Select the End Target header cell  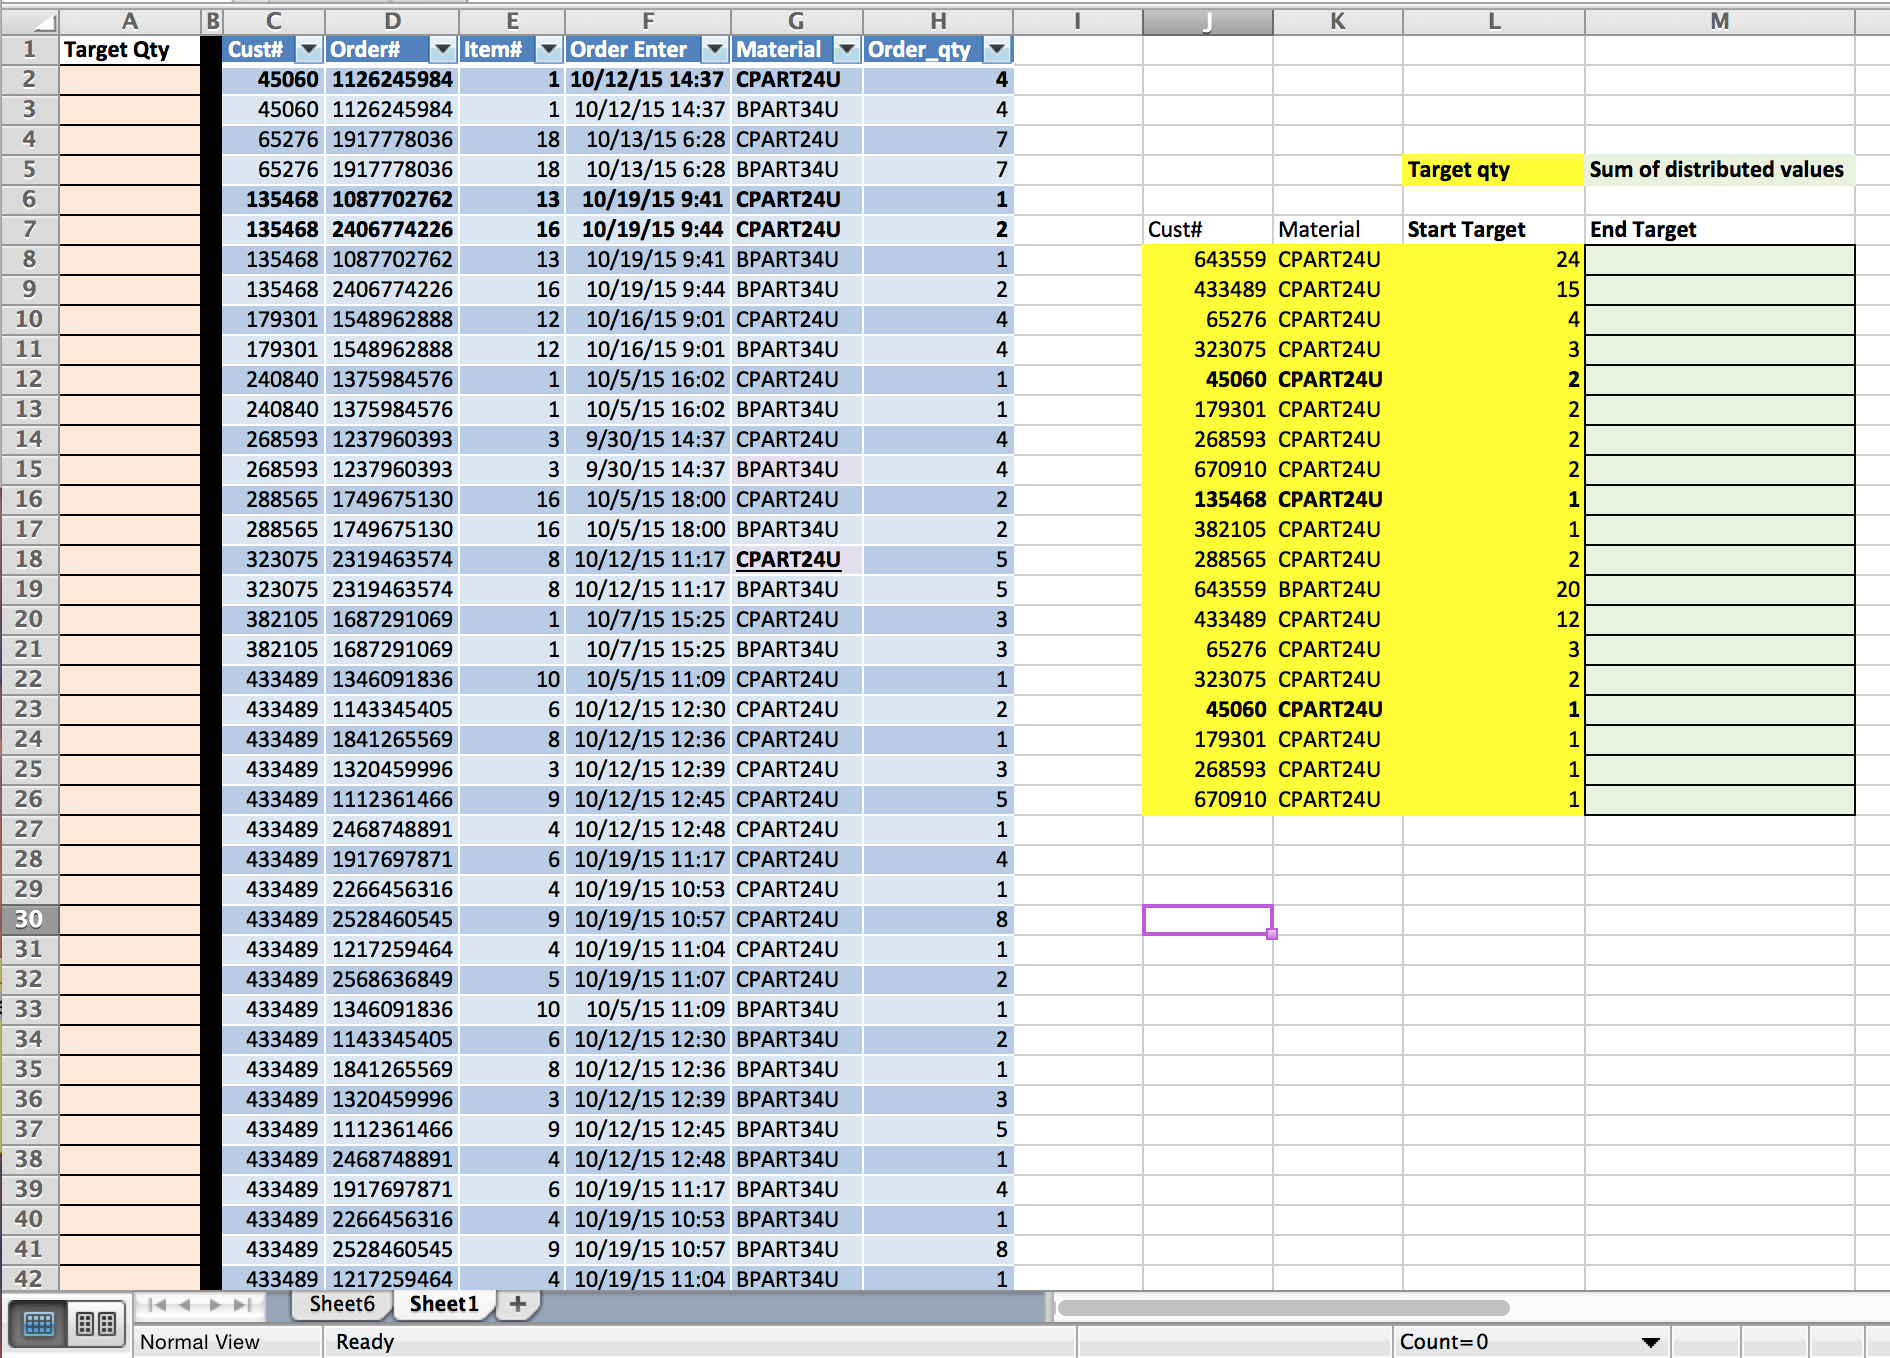click(1719, 230)
